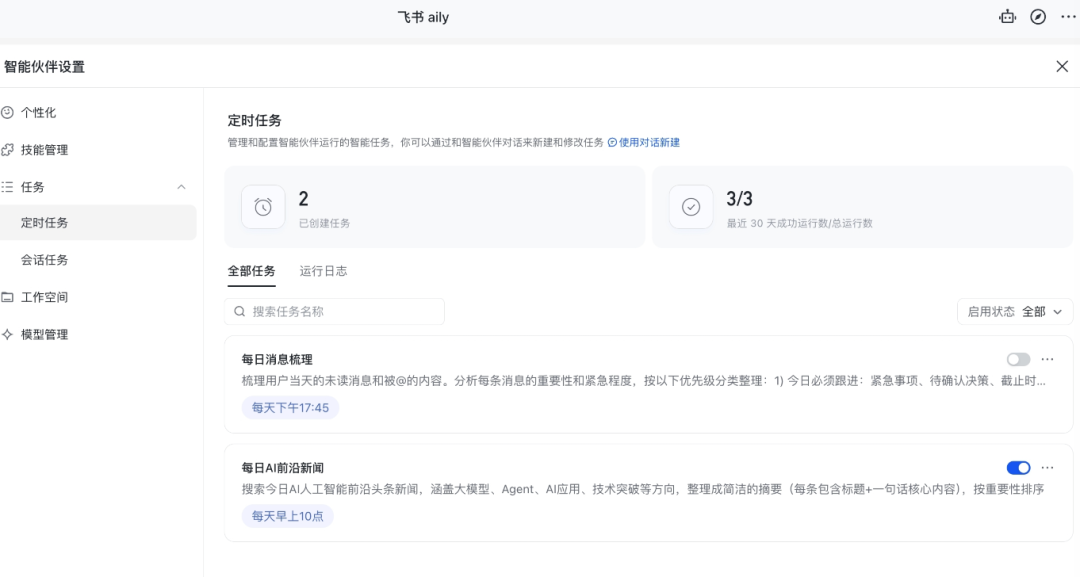Open the robot assistant icon in the top bar
Screen dimensions: 1080x577
1007,17
